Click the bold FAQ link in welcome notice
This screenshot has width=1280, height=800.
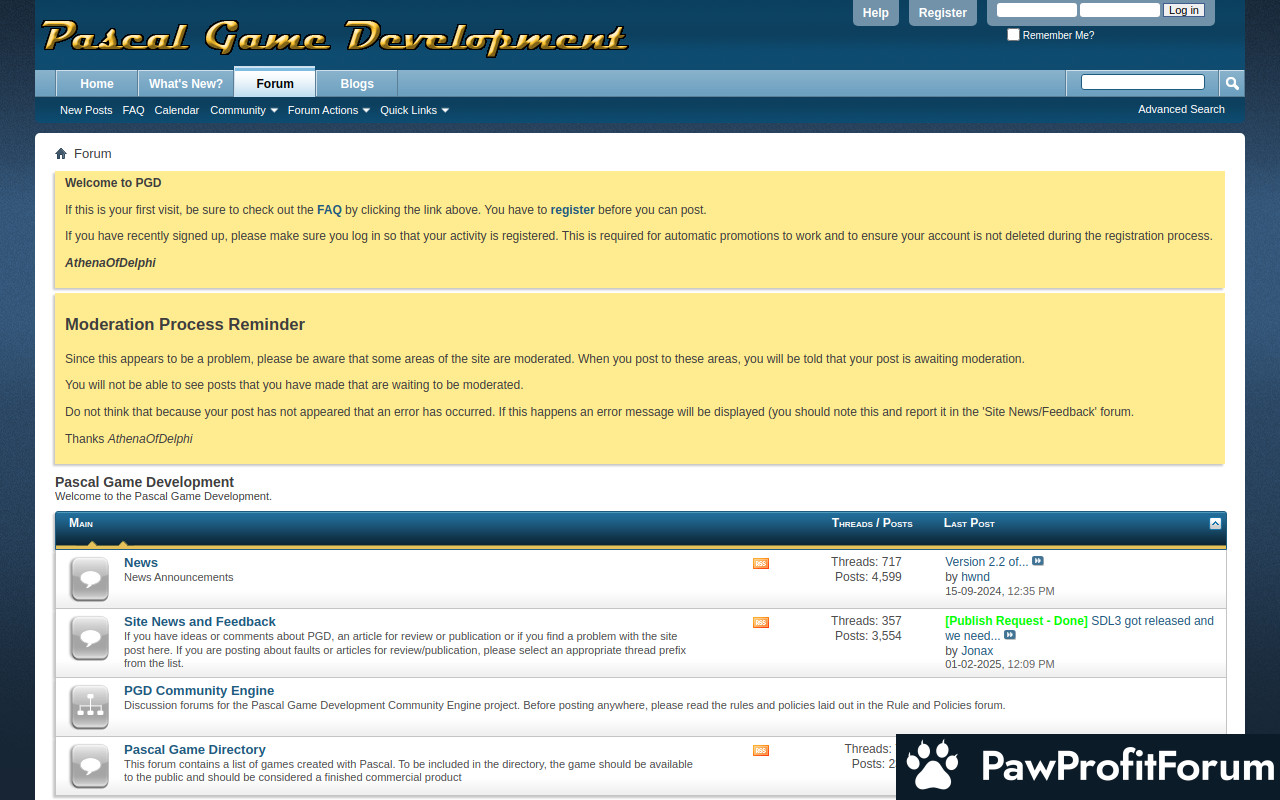click(329, 210)
